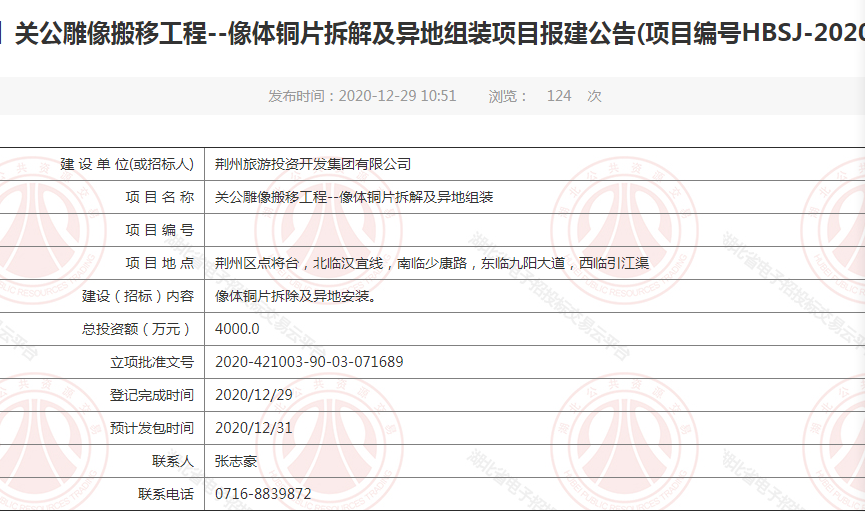Click project name value 关公雕像搬移工程 in the table
This screenshot has width=865, height=512.
click(x=355, y=197)
